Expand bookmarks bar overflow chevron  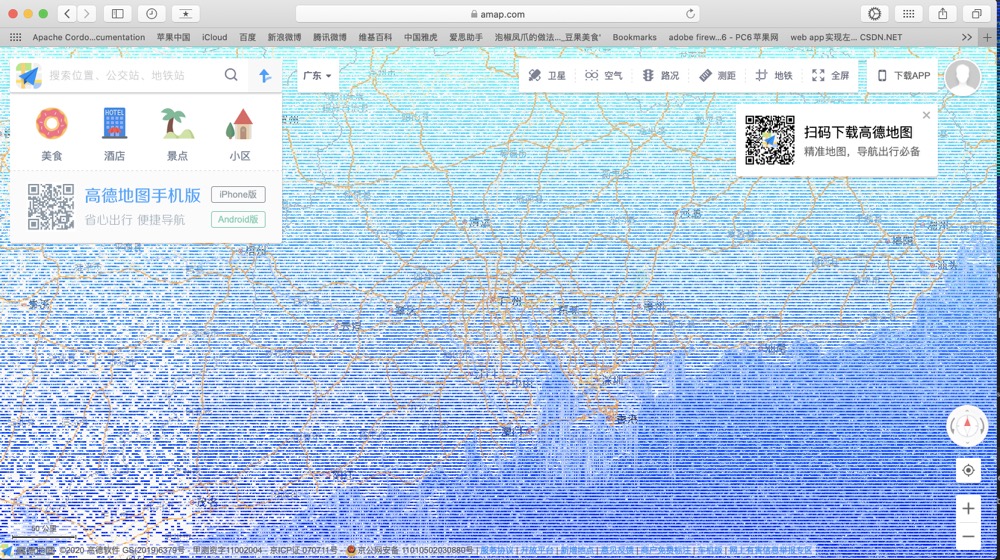tap(966, 37)
